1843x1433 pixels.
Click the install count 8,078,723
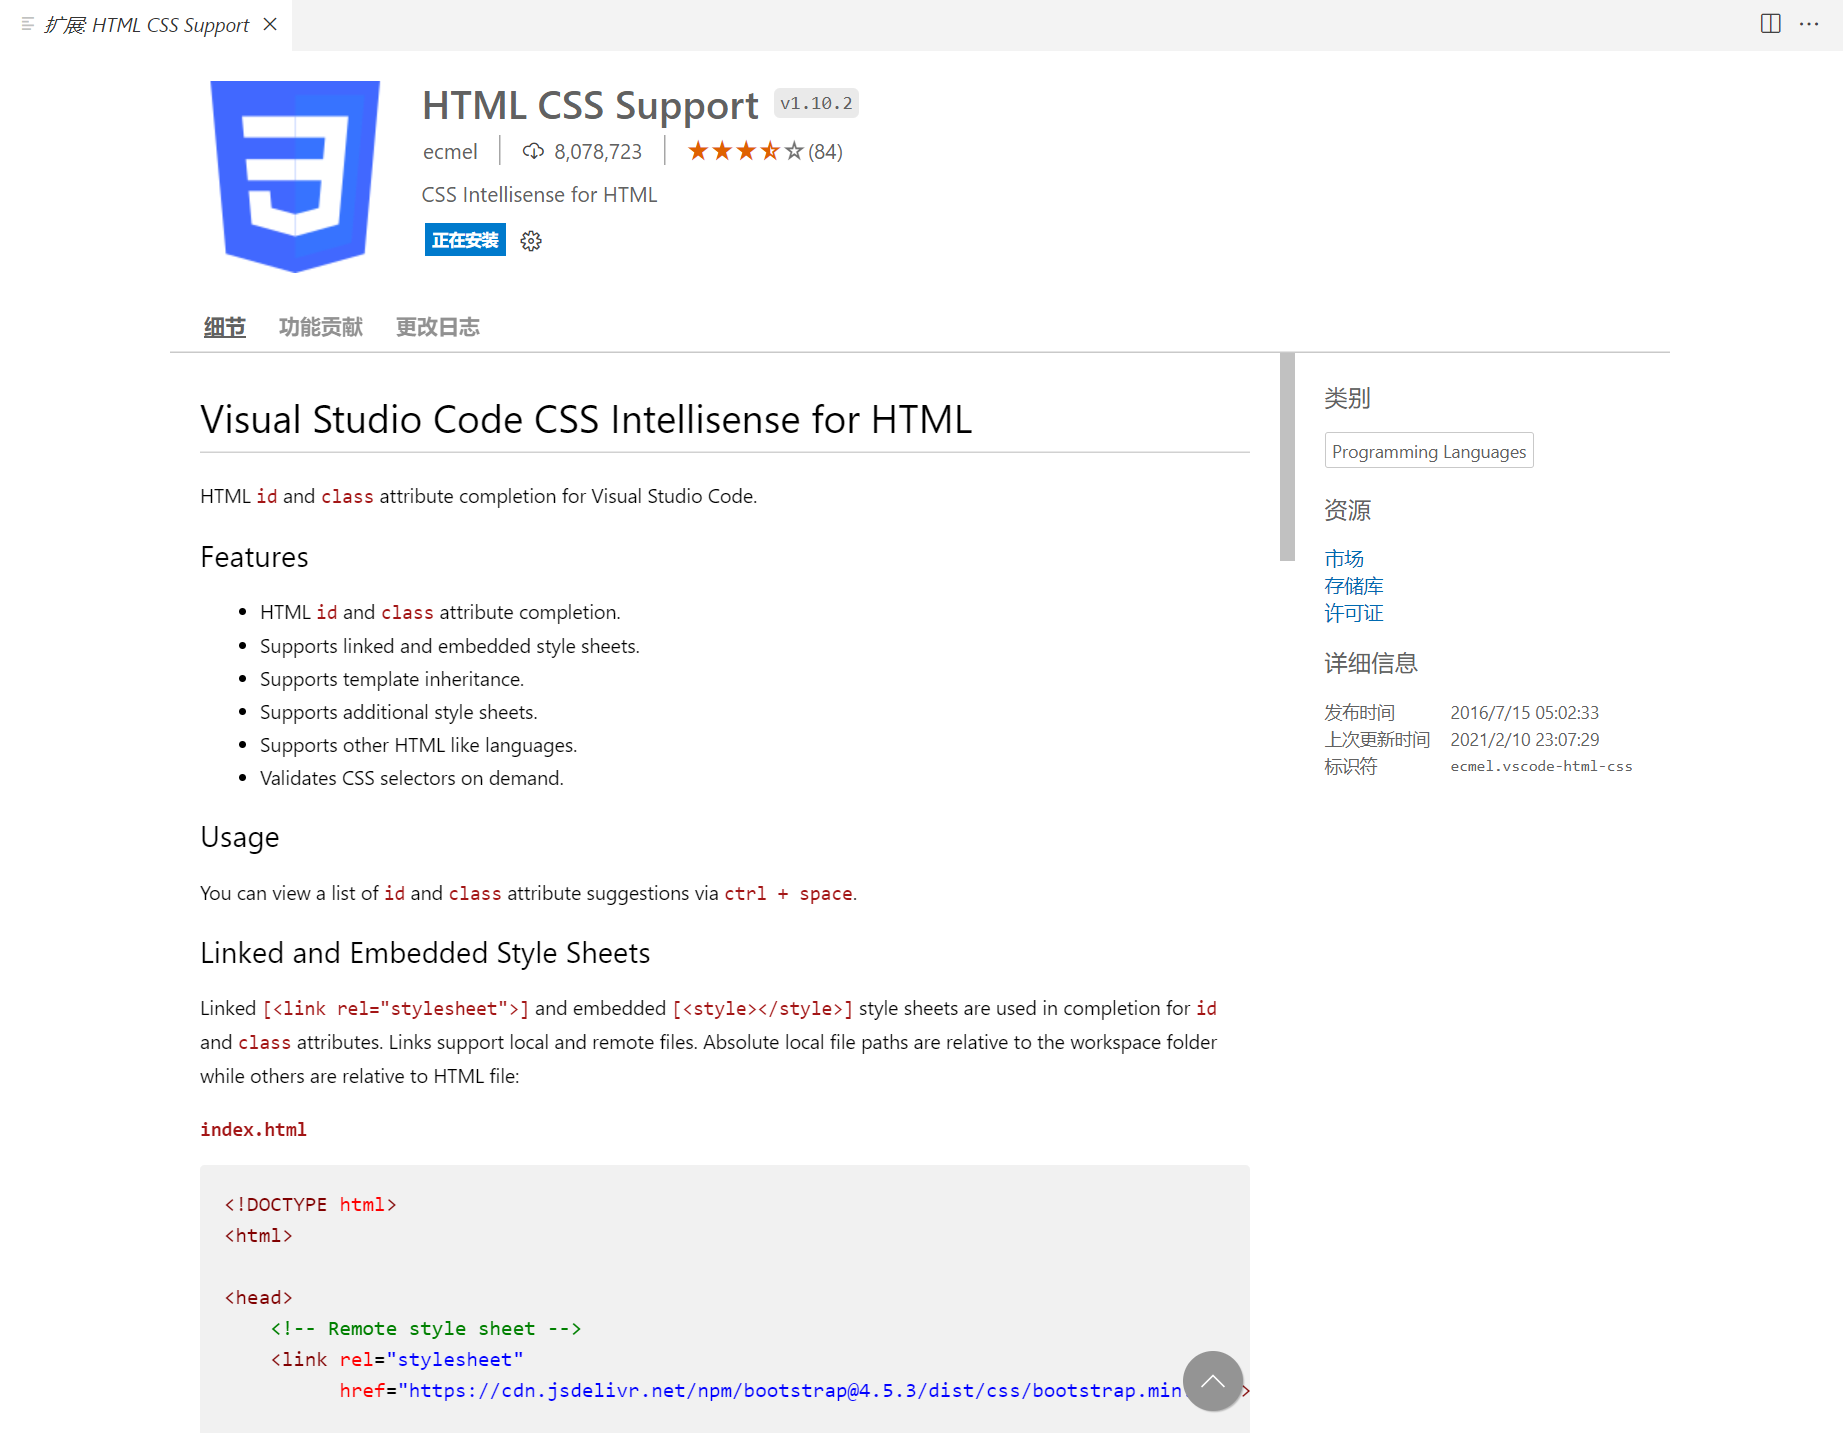coord(598,152)
